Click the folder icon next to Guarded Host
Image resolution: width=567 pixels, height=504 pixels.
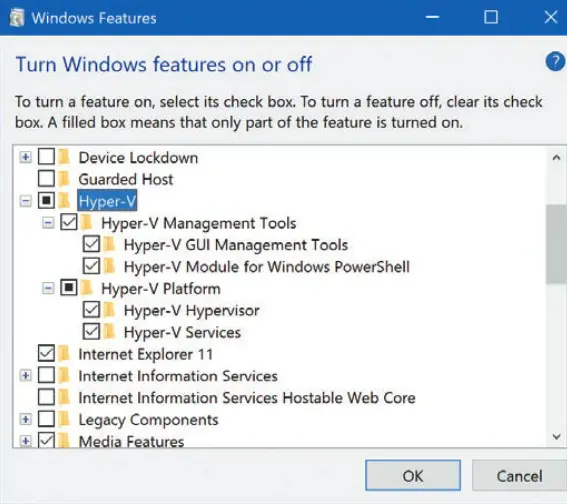[64, 179]
